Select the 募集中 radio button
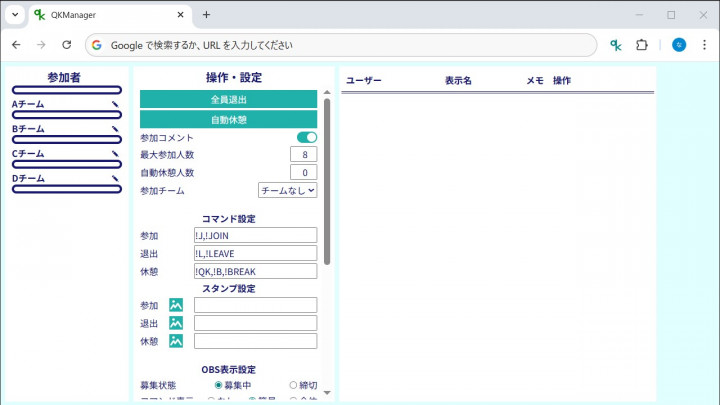The image size is (720, 405). [x=219, y=385]
